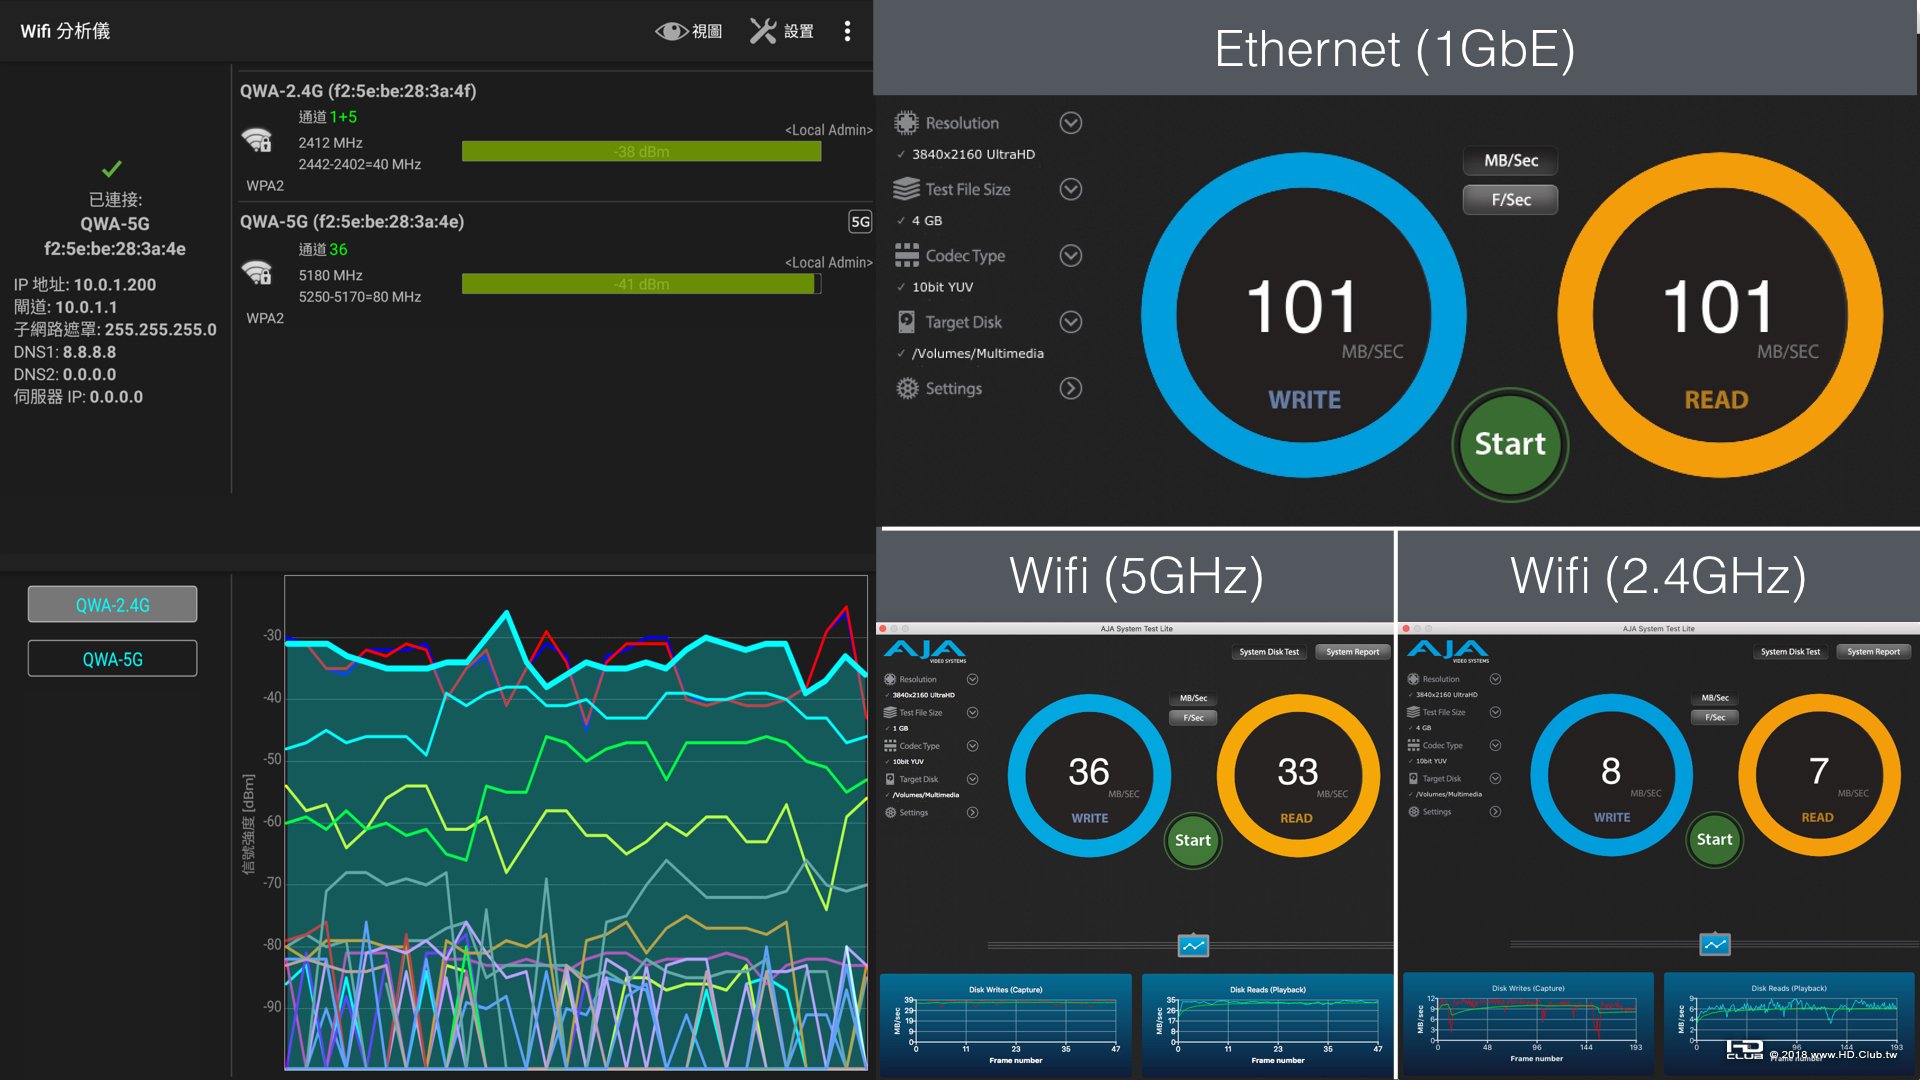Close the Wifi 2.4GHz AJA window
The height and width of the screenshot is (1080, 1920).
[1405, 629]
